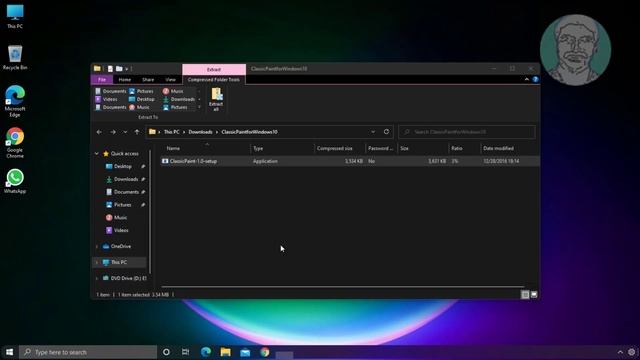
Task: Click the pink Extract contextual tab
Action: (x=214, y=69)
